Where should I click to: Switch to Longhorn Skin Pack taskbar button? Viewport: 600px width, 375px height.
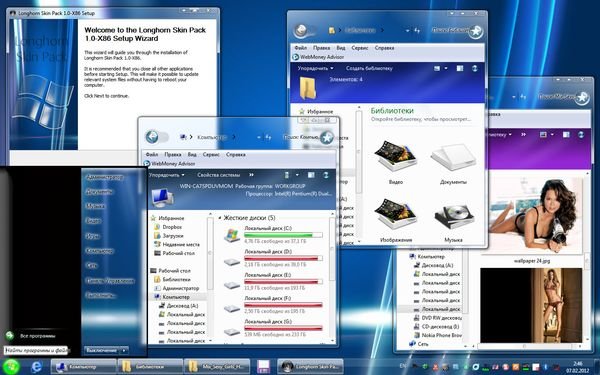pyautogui.click(x=310, y=367)
